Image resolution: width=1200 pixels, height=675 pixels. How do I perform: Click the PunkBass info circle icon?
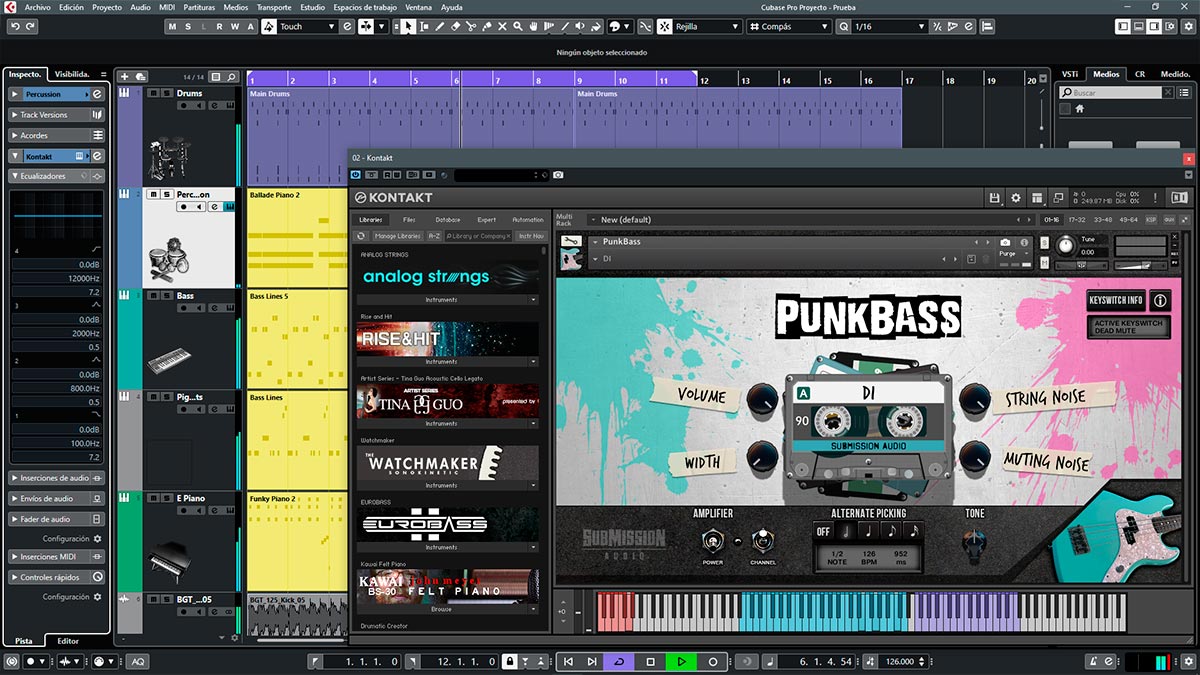[1161, 300]
